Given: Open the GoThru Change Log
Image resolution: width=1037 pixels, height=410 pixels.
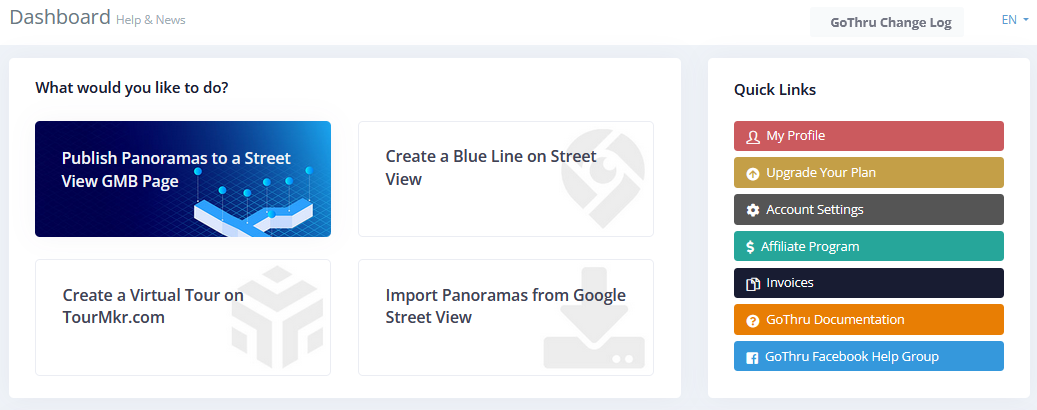Looking at the screenshot, I should tap(890, 22).
